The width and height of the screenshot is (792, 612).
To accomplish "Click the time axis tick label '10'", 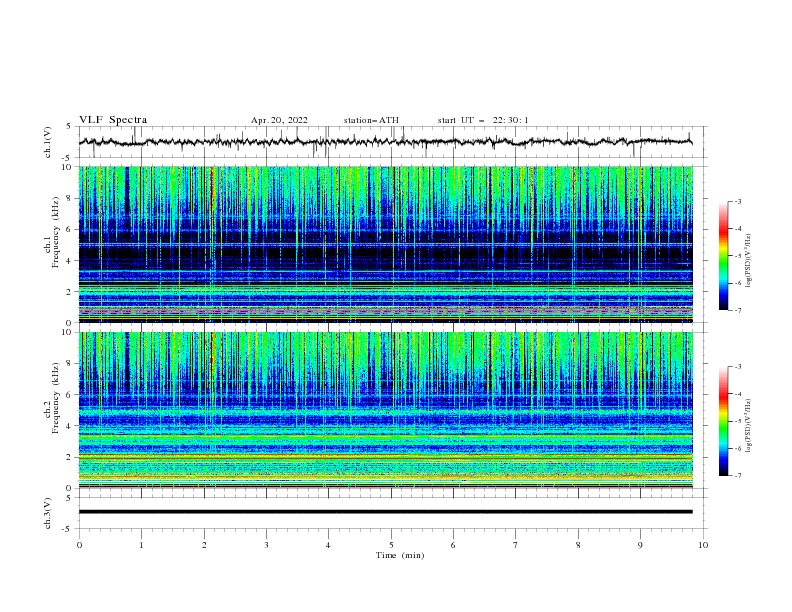I will coord(703,545).
